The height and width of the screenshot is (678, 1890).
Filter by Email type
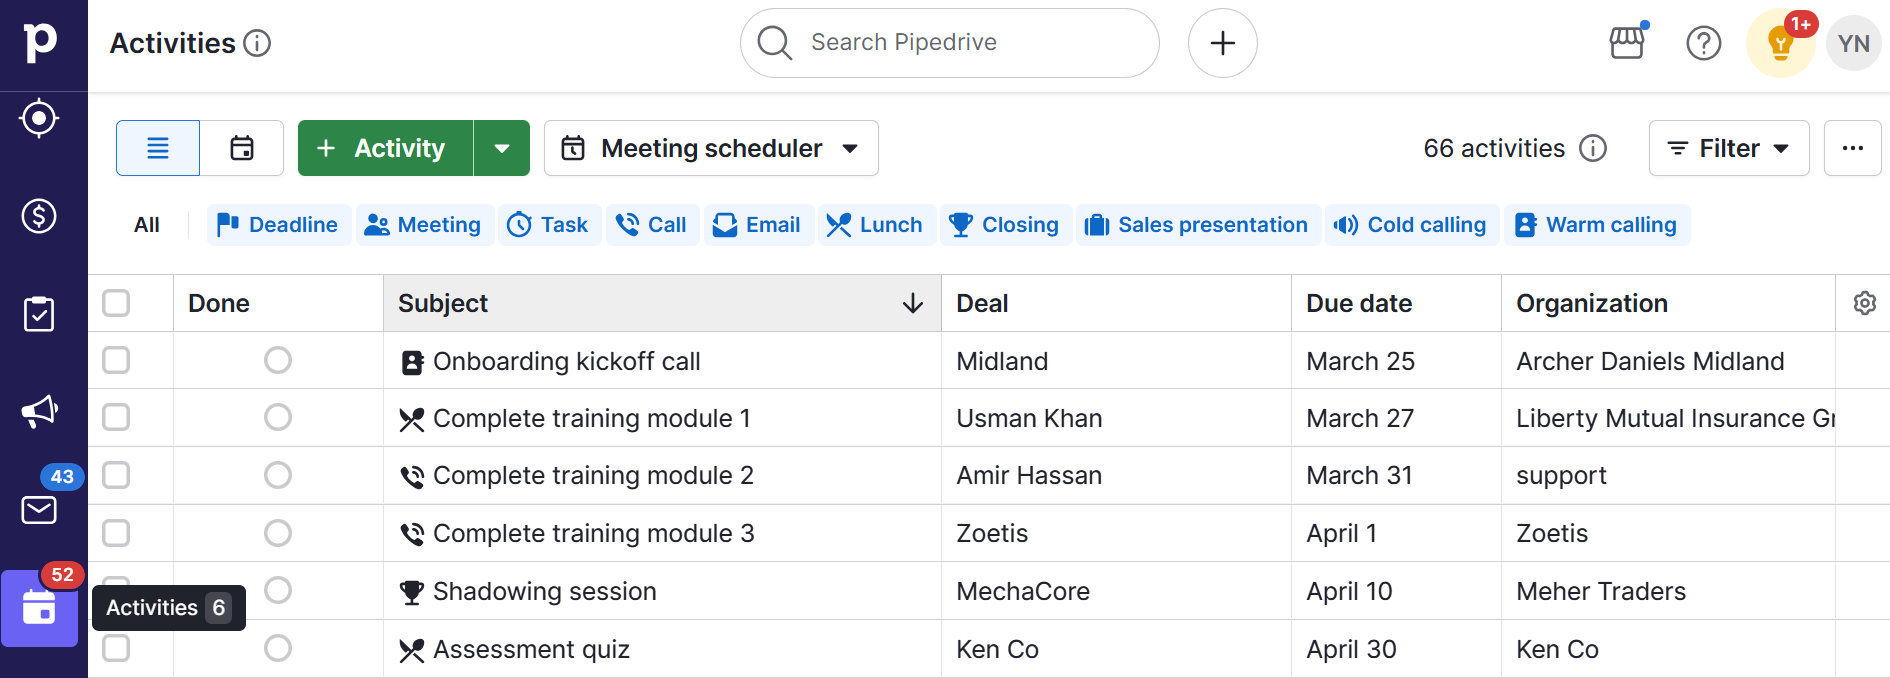tap(758, 225)
